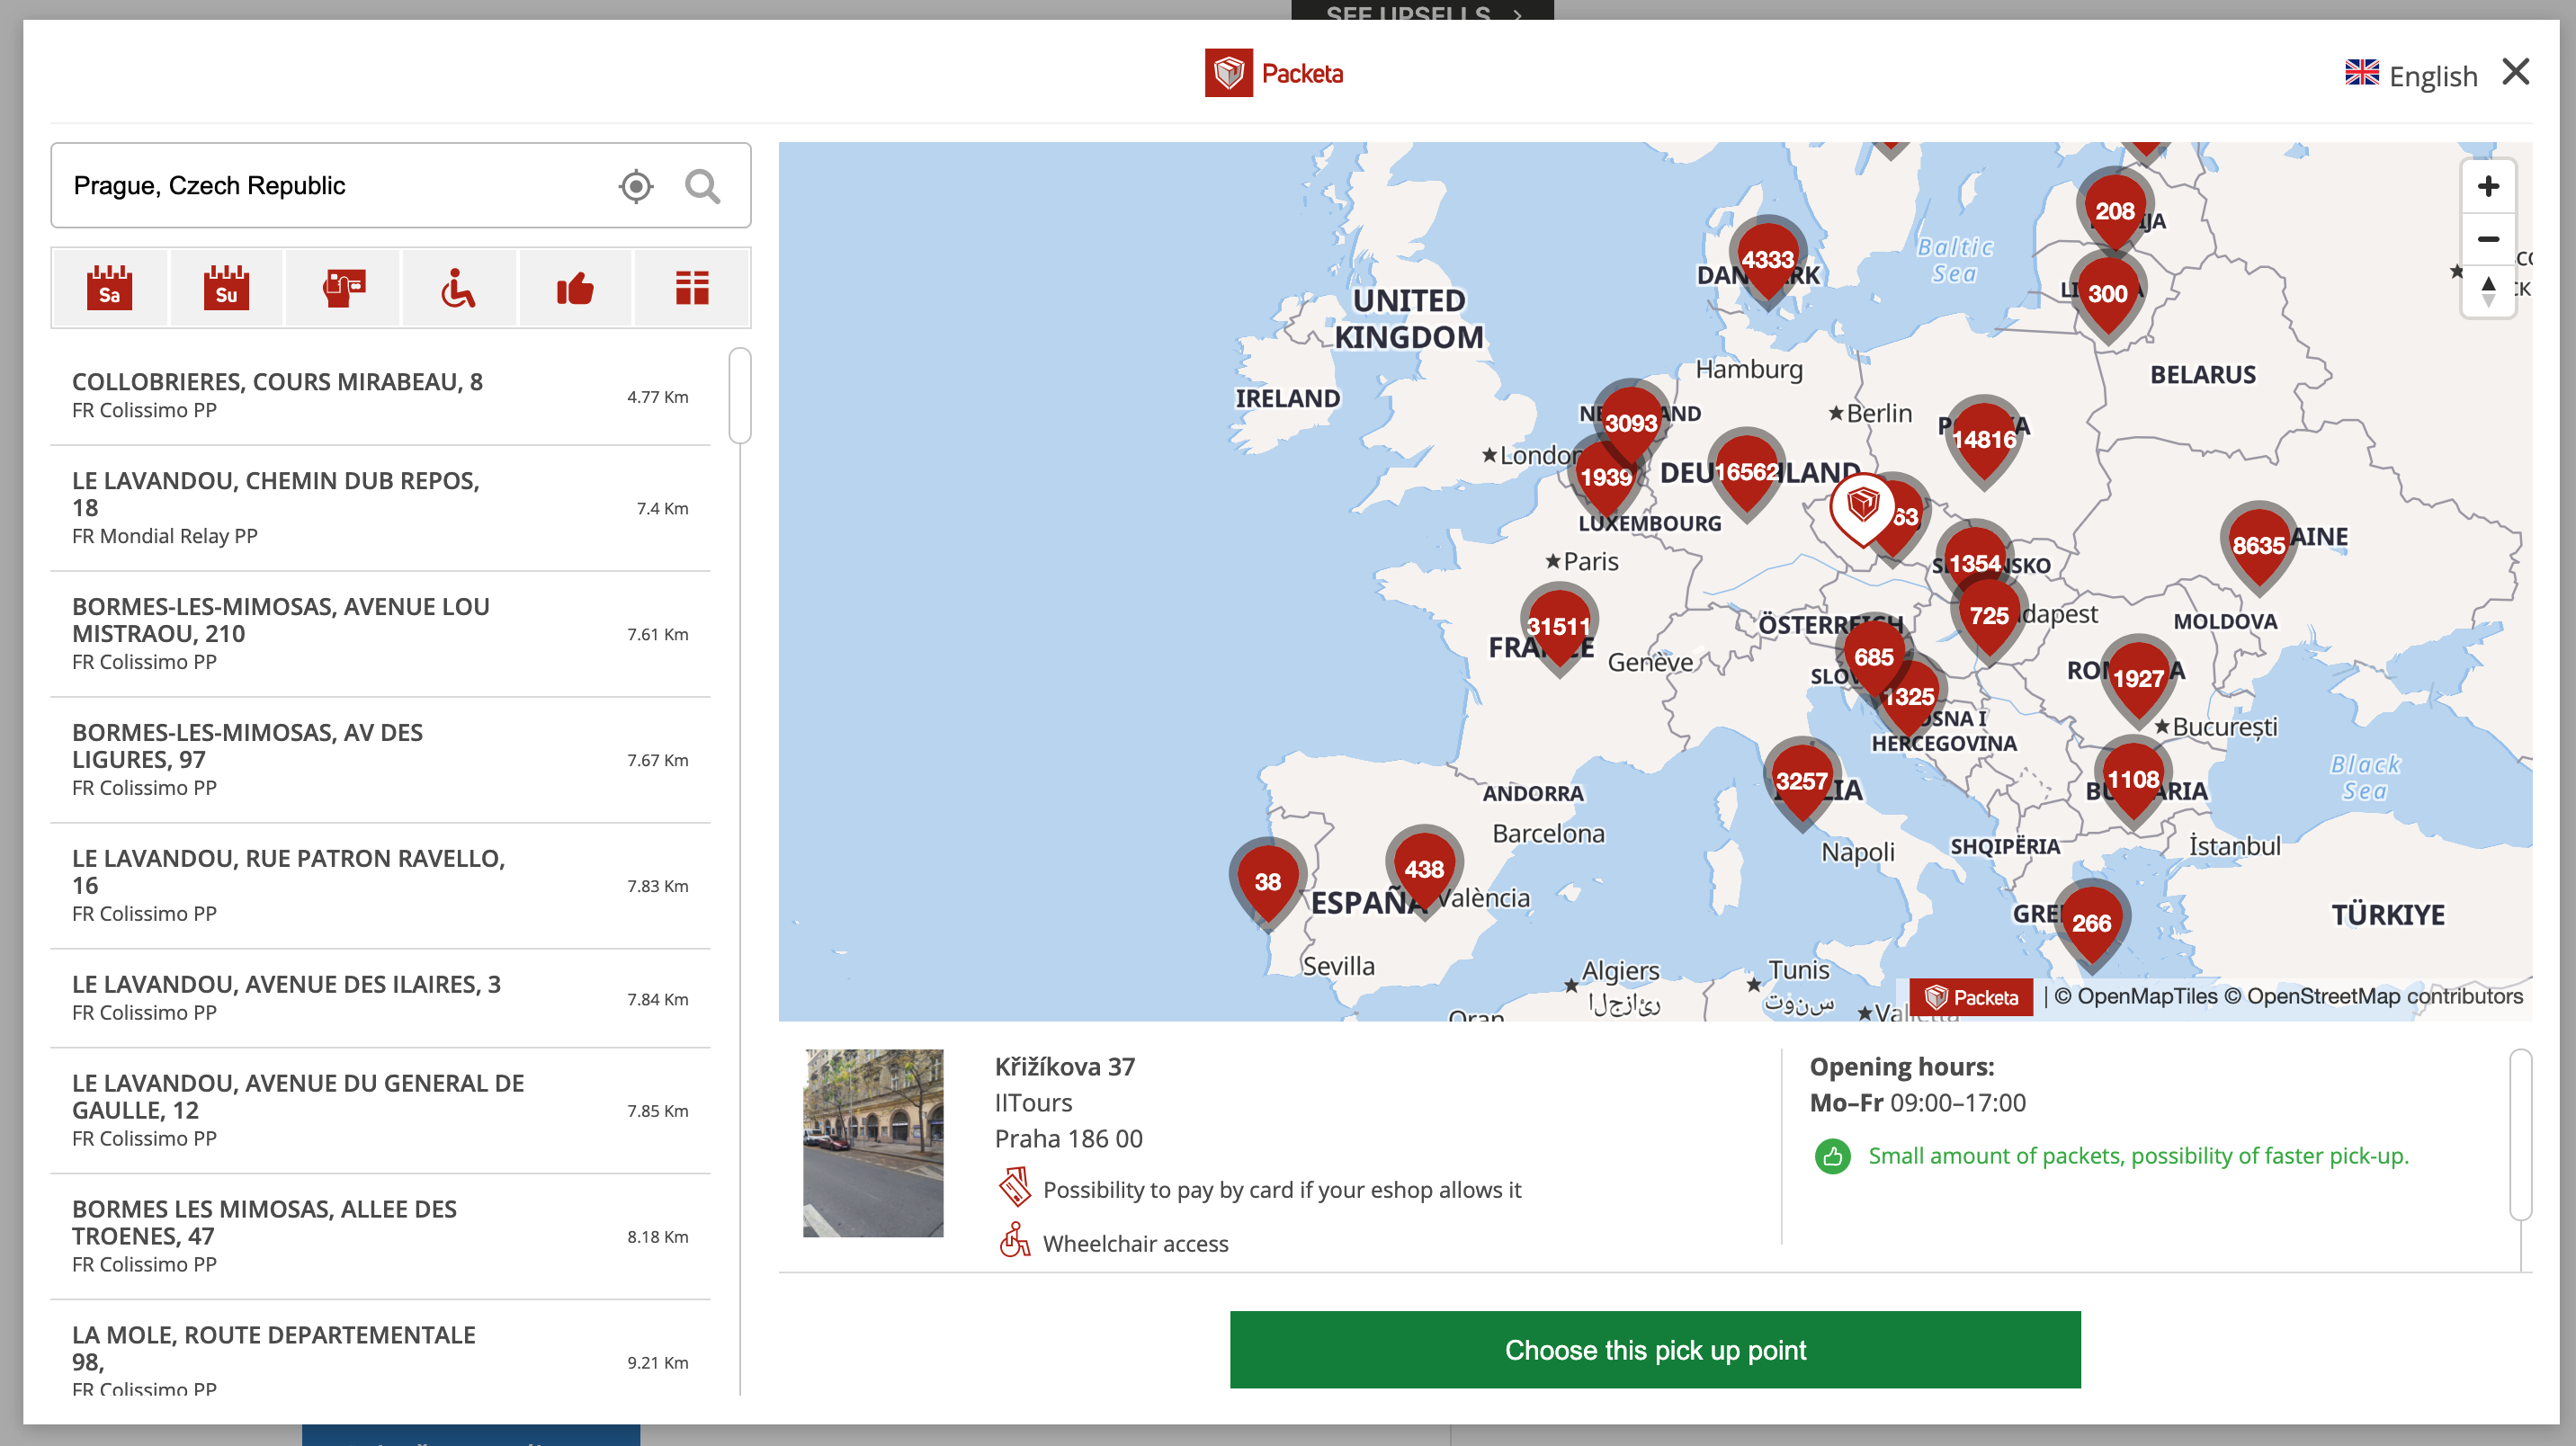2576x1446 pixels.
Task: Click the 4333 cluster marker in Denmark
Action: (1767, 260)
